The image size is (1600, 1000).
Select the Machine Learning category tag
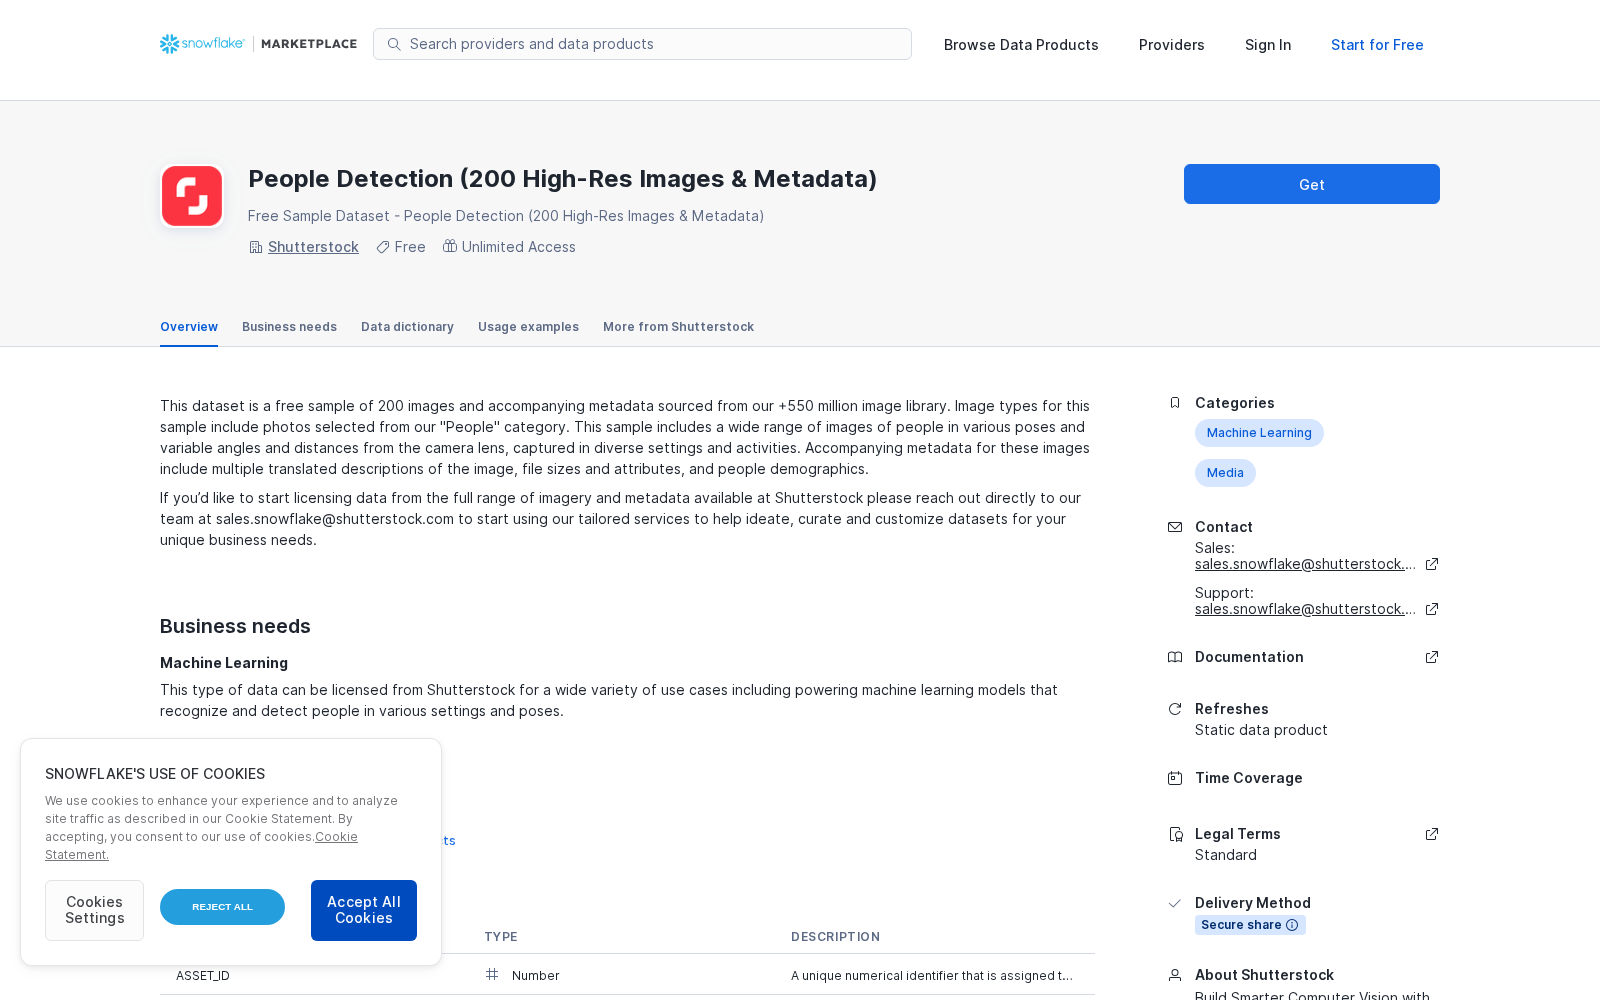coord(1259,433)
